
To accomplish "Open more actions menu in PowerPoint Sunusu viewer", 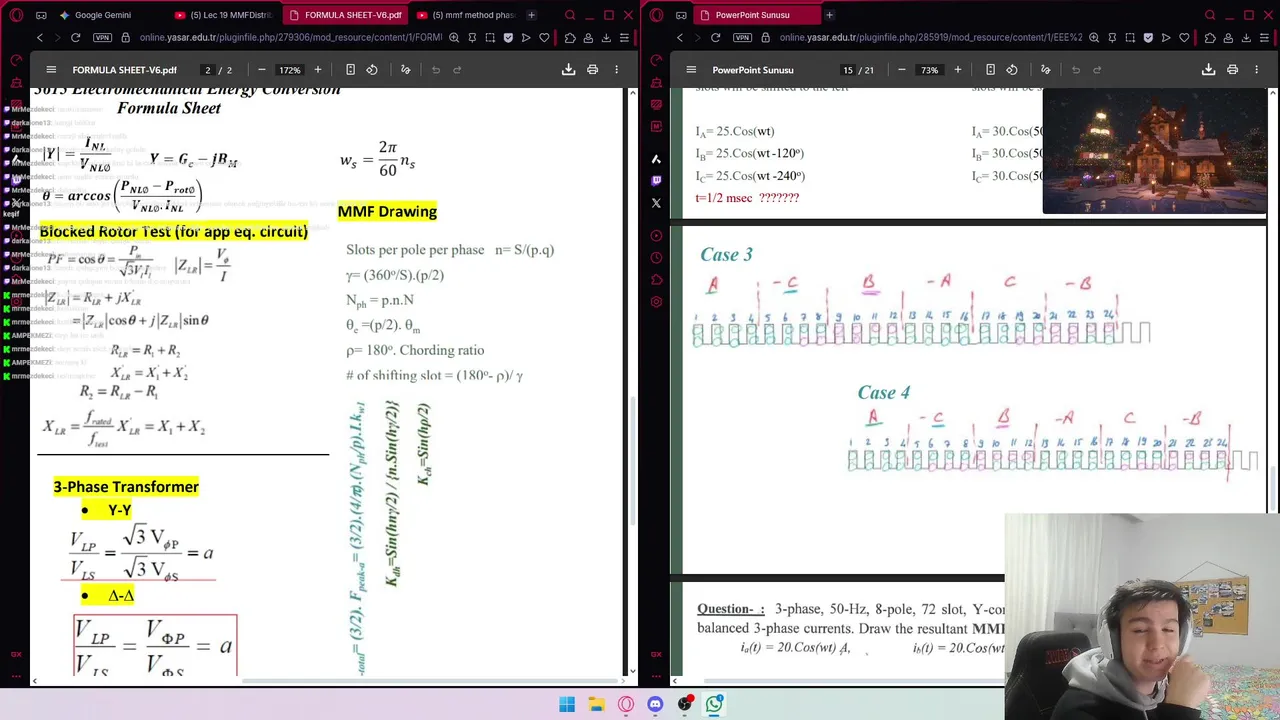I will [1256, 70].
